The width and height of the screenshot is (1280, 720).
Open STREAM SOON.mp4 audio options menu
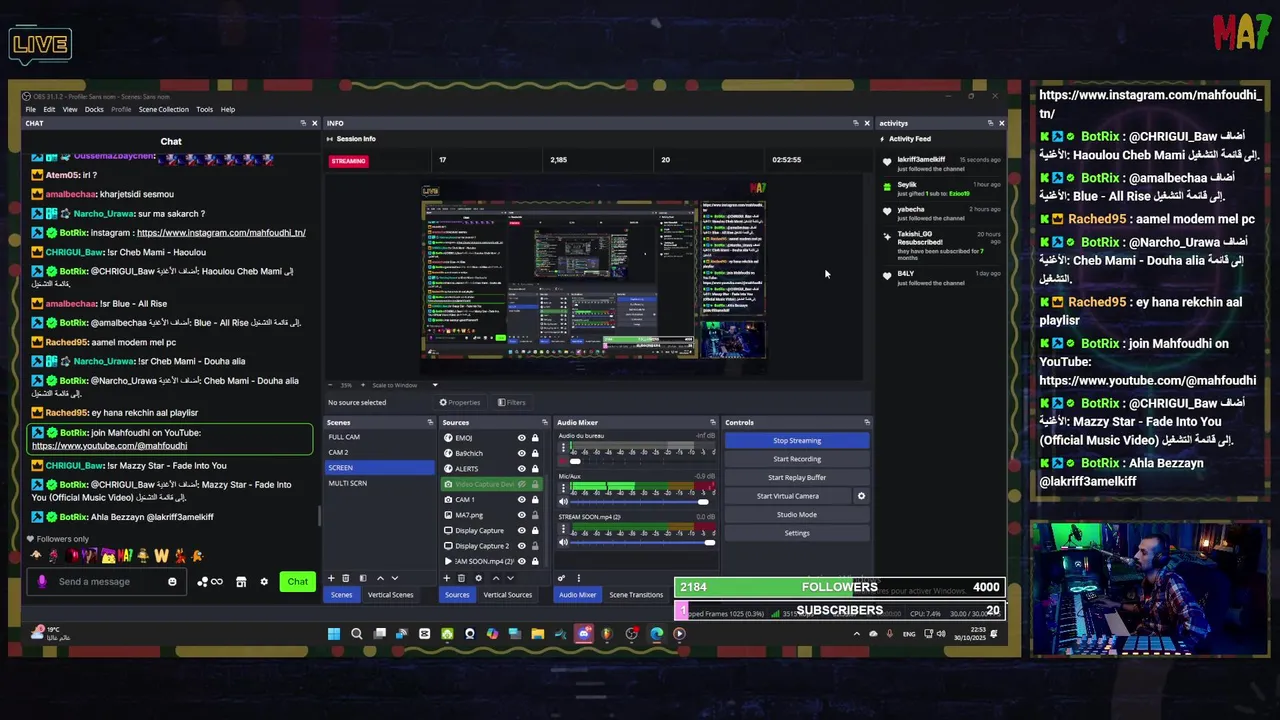coord(563,528)
